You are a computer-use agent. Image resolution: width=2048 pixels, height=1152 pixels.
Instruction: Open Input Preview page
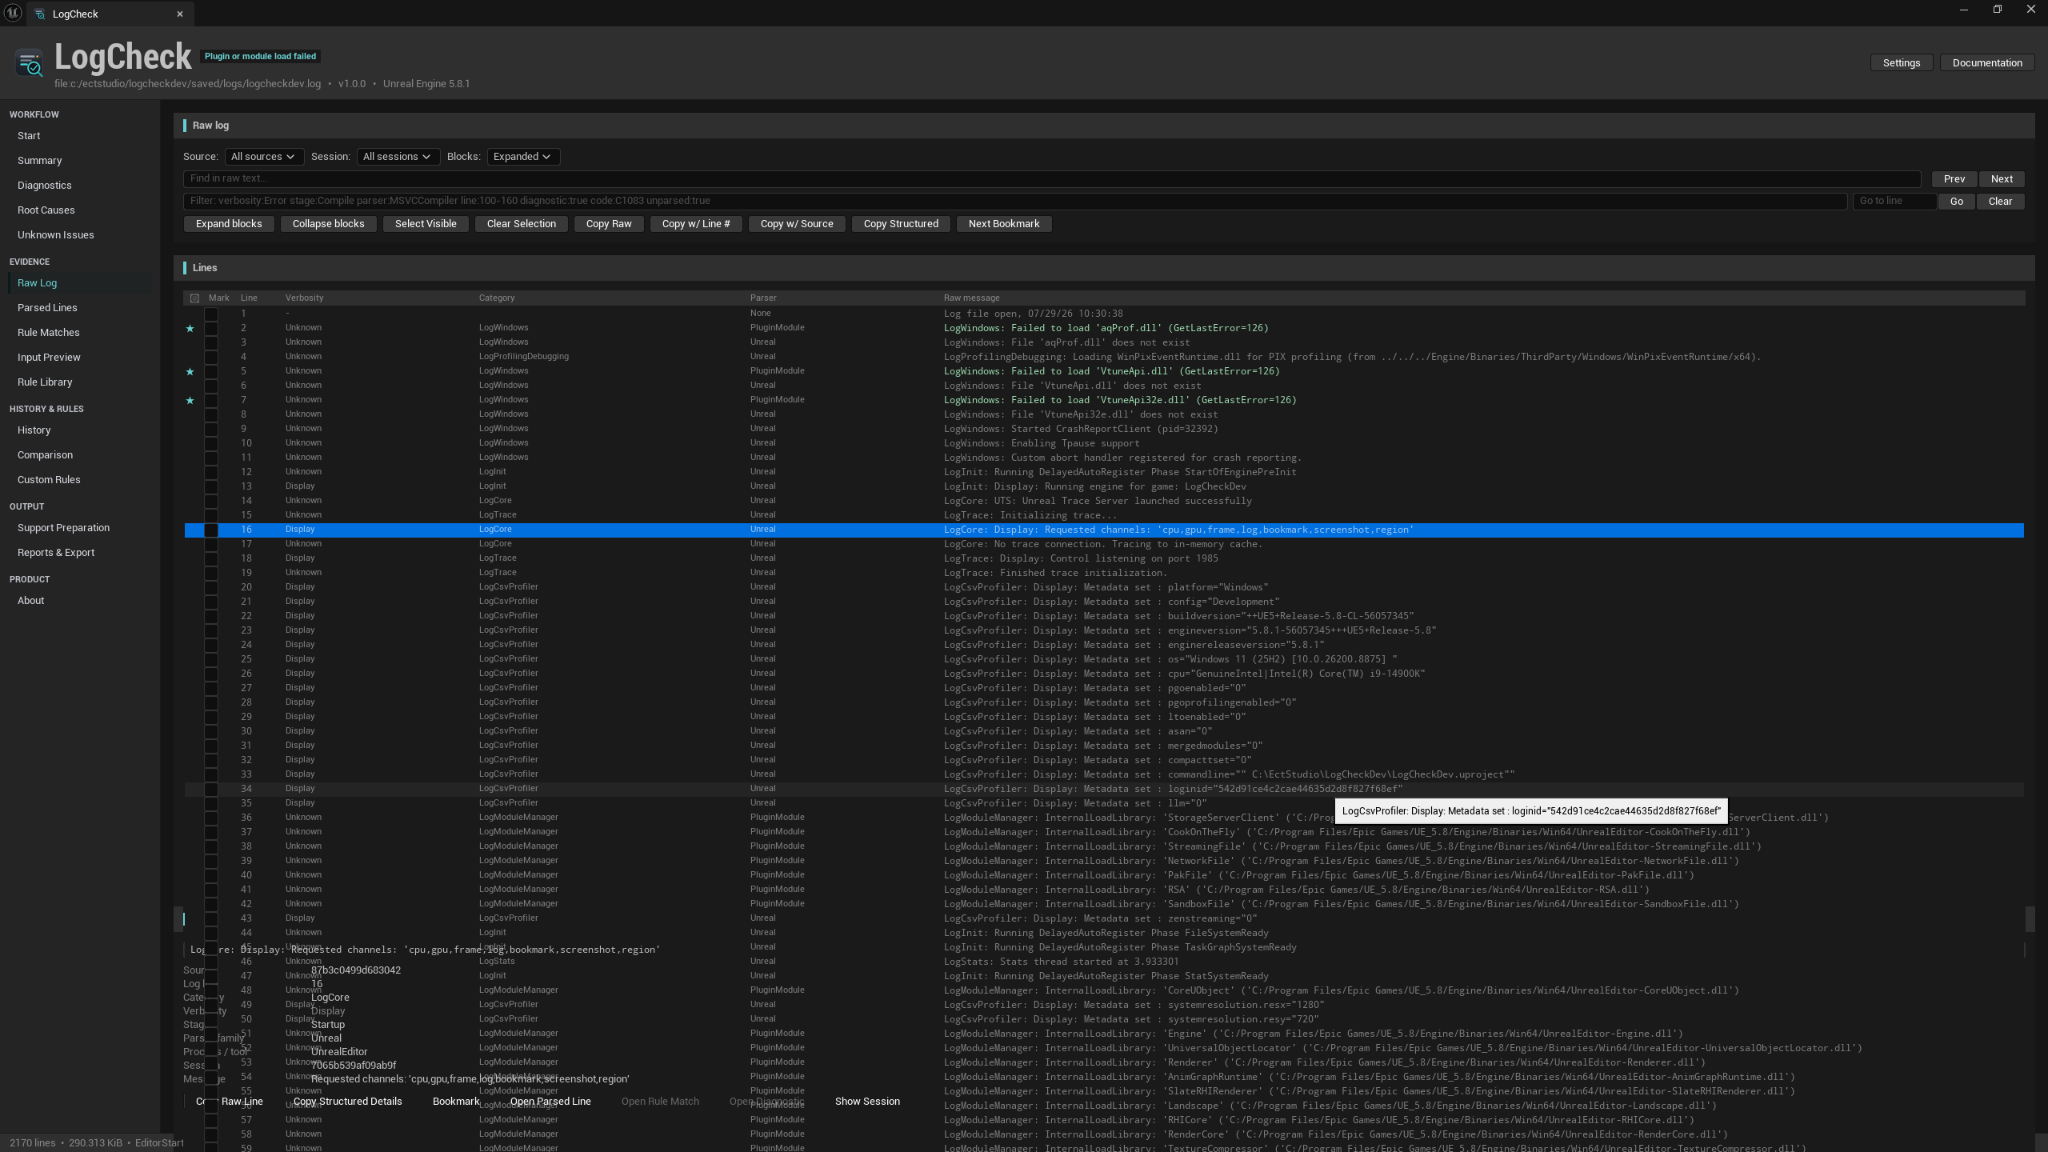pyautogui.click(x=49, y=357)
